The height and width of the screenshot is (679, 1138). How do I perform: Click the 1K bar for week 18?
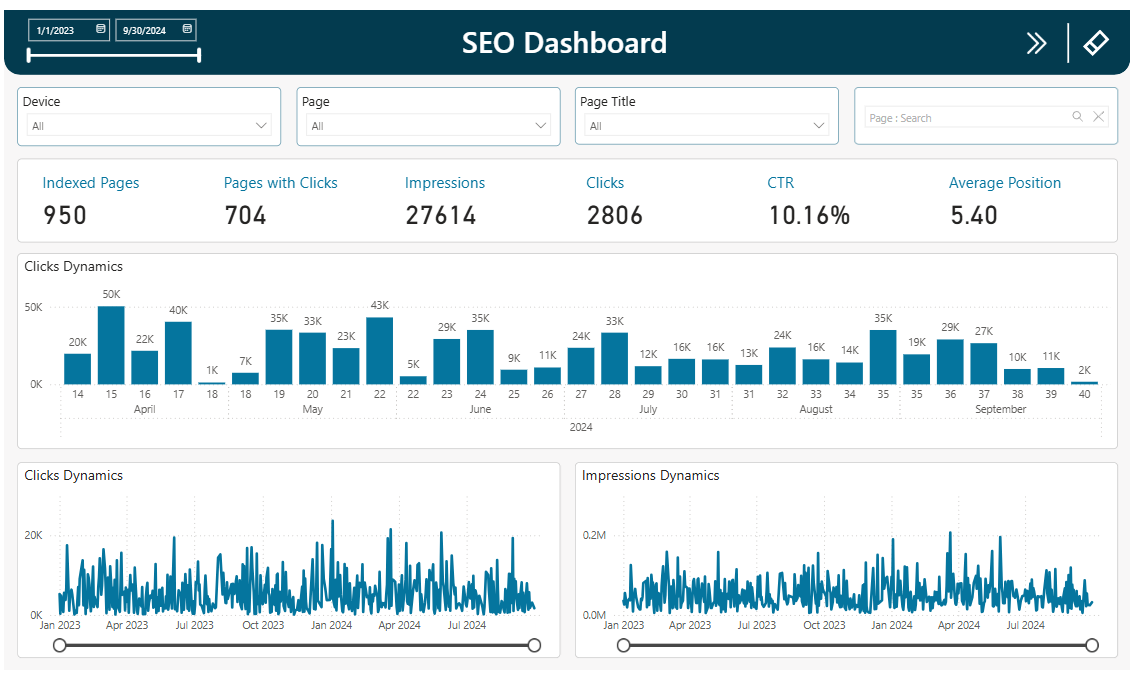click(212, 383)
